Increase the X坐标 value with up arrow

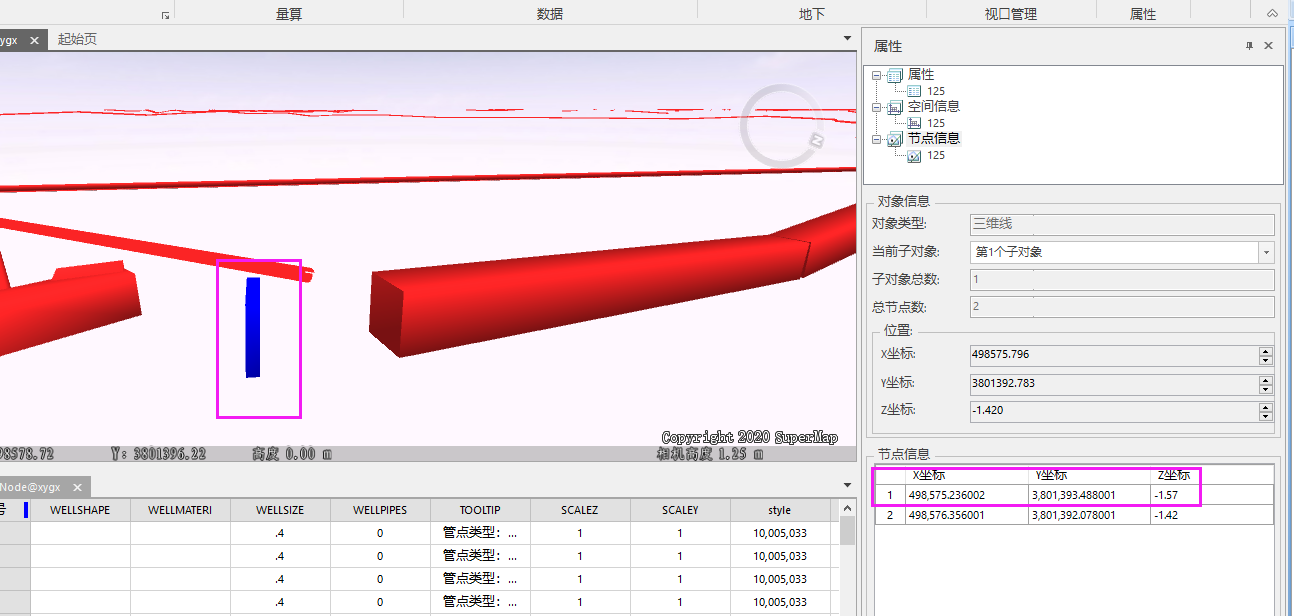pos(1266,351)
